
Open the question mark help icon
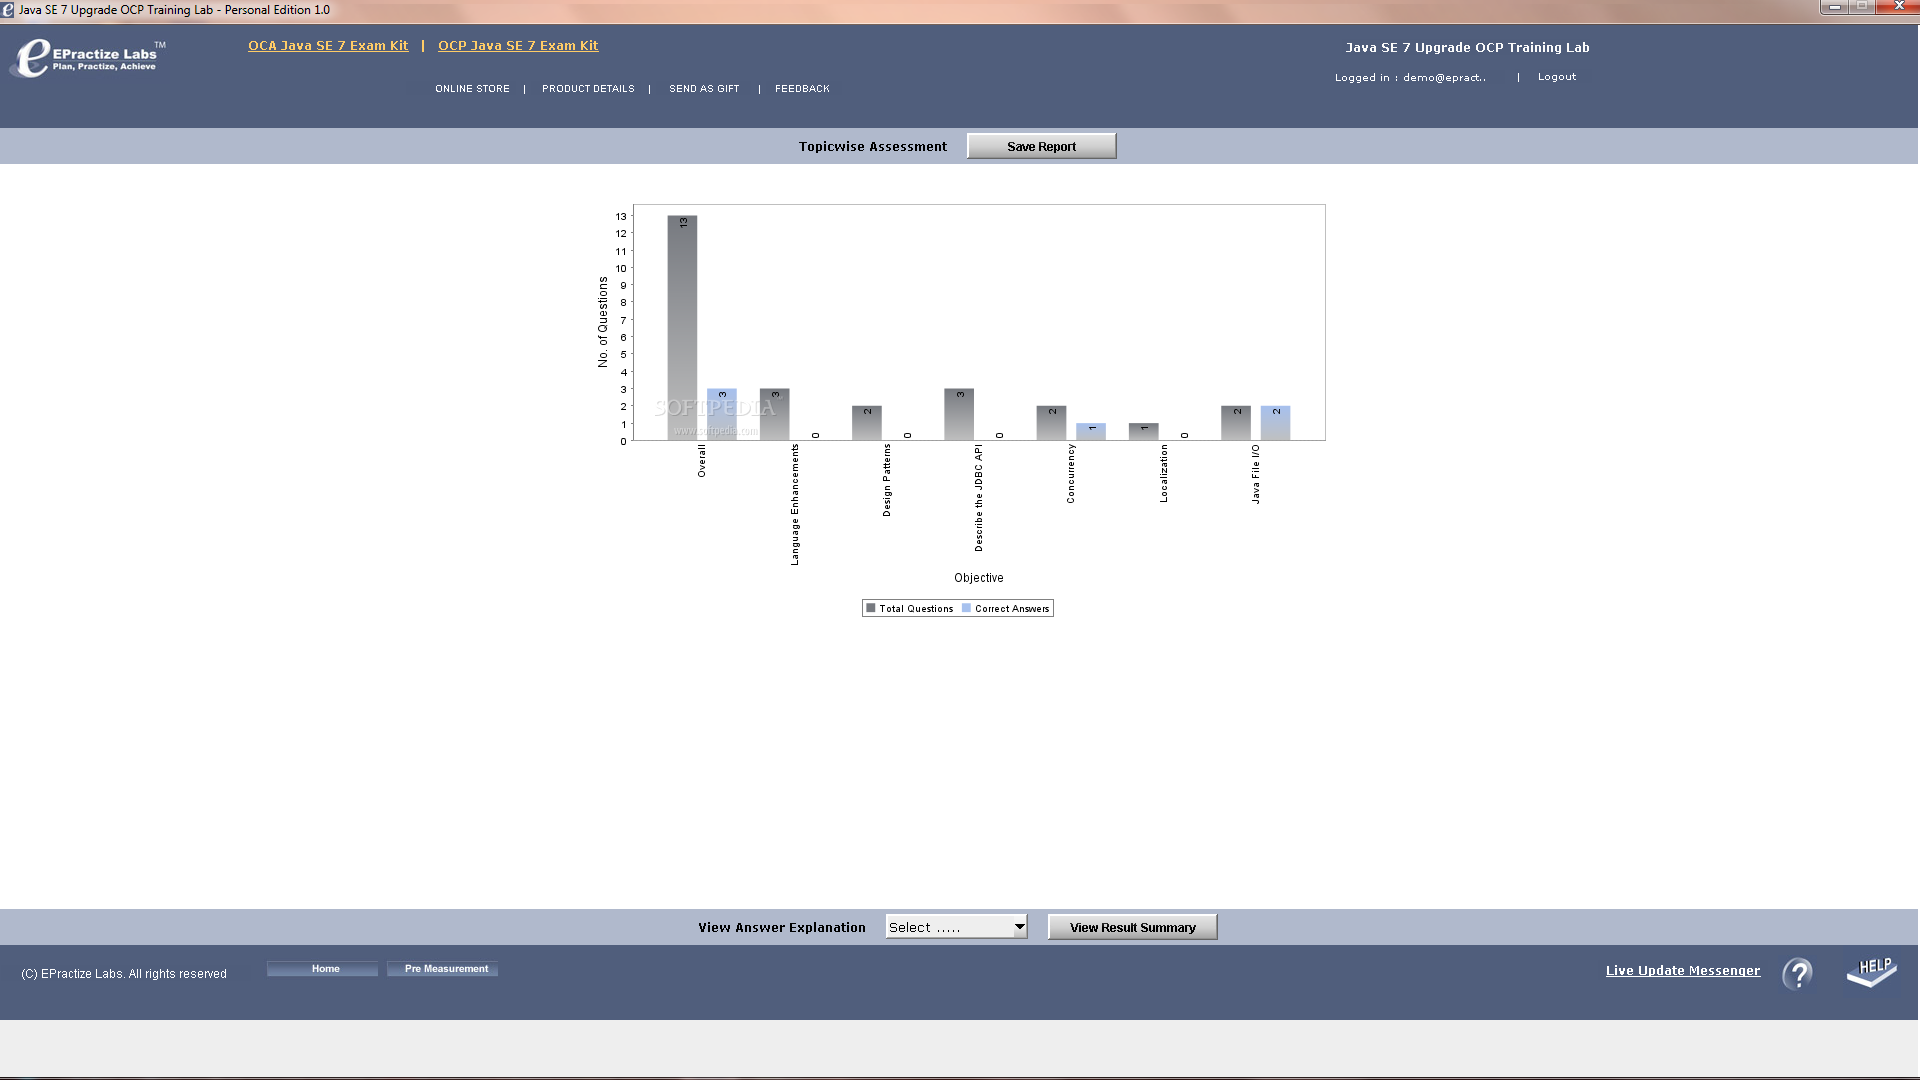pos(1797,973)
